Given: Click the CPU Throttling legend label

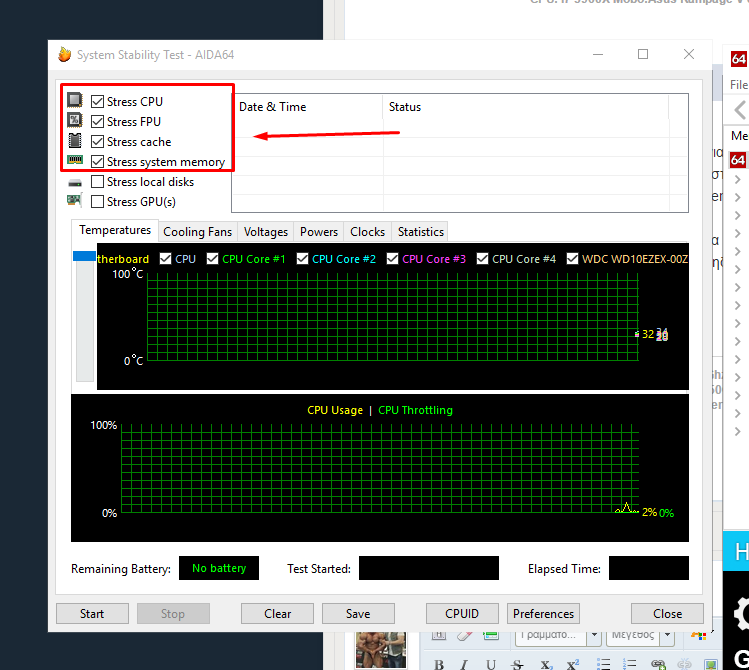Looking at the screenshot, I should click(x=415, y=410).
